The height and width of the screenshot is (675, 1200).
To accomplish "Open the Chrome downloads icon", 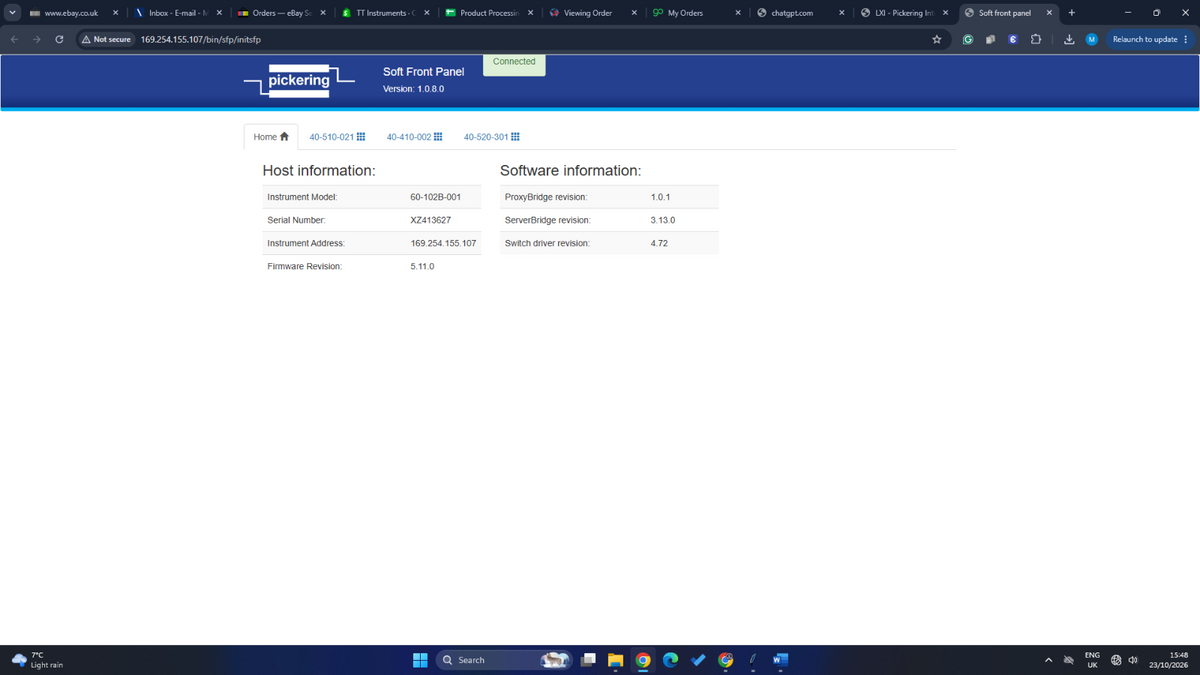I will click(1068, 39).
